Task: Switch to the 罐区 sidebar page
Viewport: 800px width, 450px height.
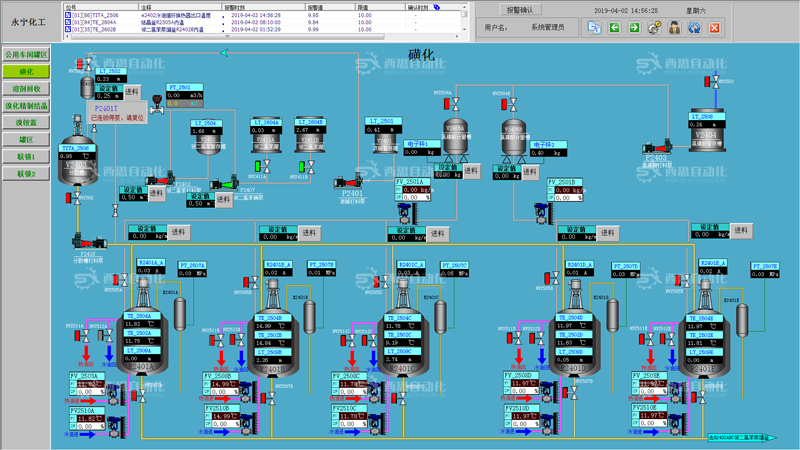Action: 26,139
